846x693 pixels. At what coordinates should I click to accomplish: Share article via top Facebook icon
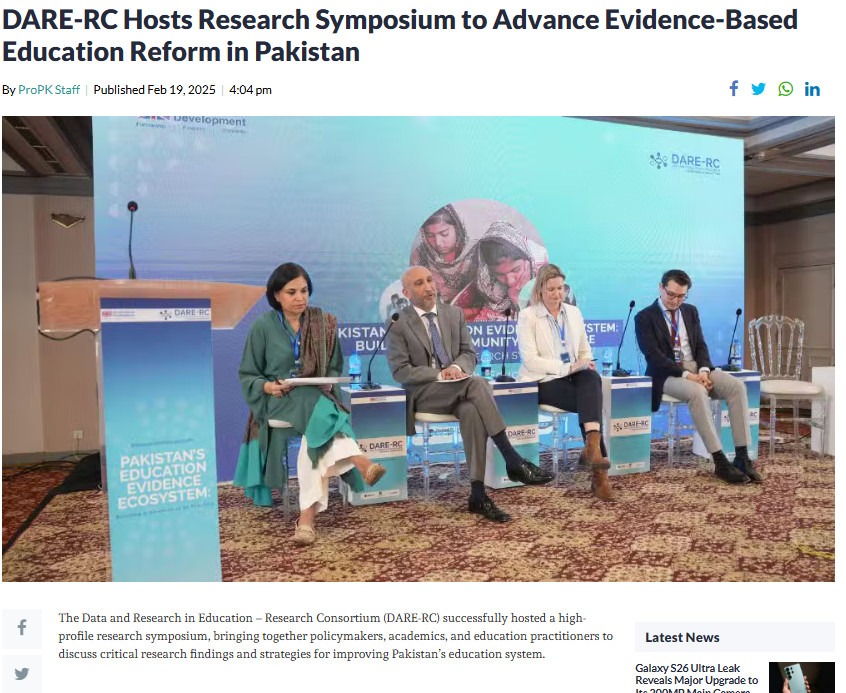coord(733,89)
